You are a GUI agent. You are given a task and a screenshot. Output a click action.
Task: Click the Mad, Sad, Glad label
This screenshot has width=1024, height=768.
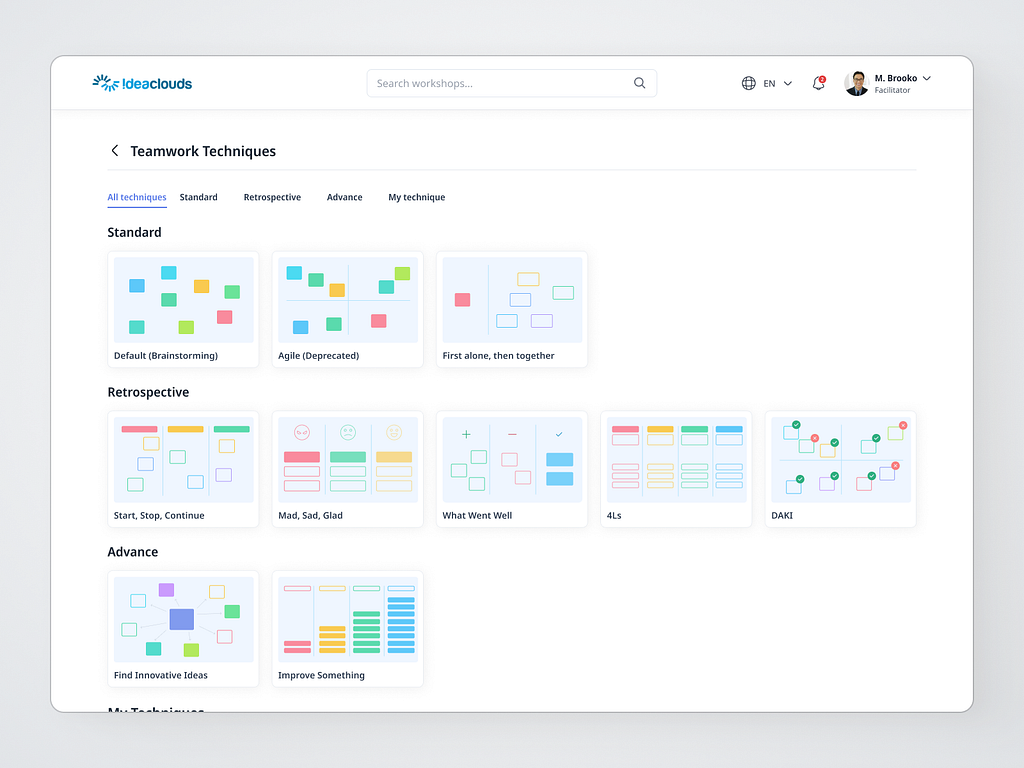[310, 515]
